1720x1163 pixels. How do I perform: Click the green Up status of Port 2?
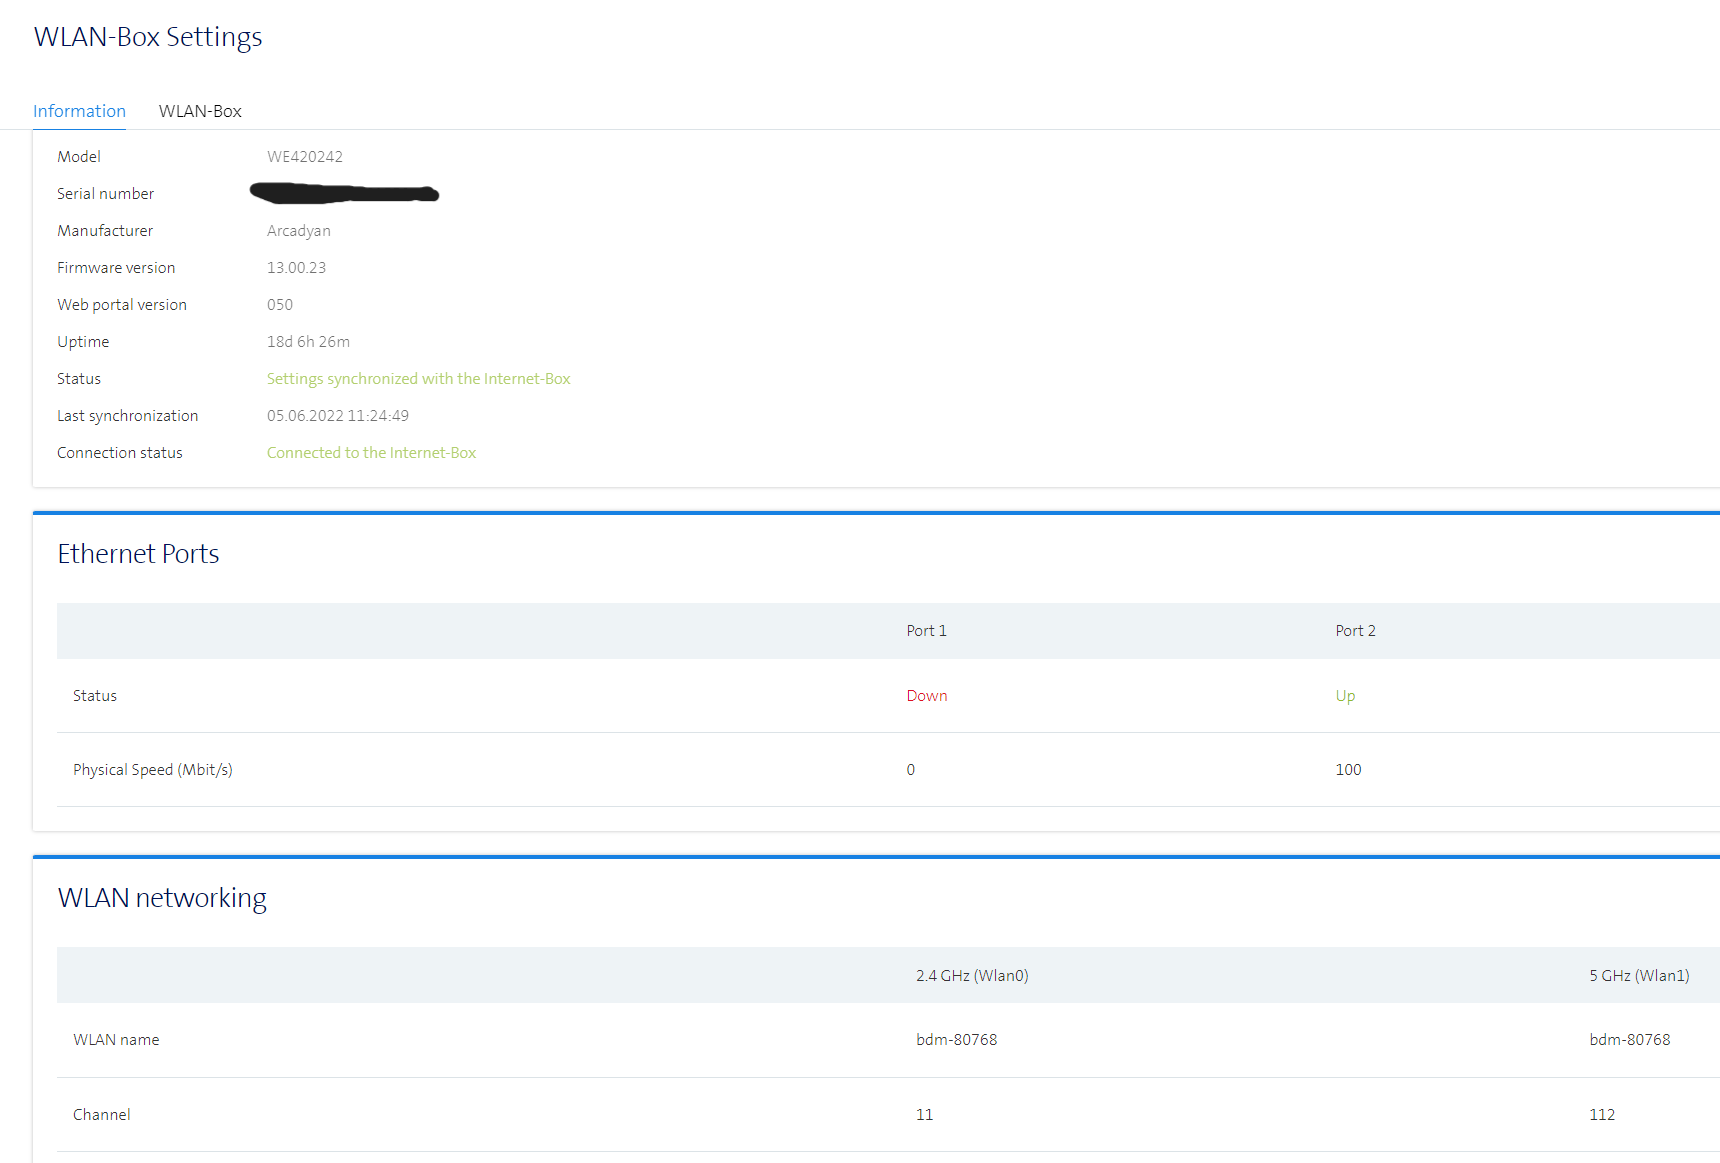click(1345, 696)
